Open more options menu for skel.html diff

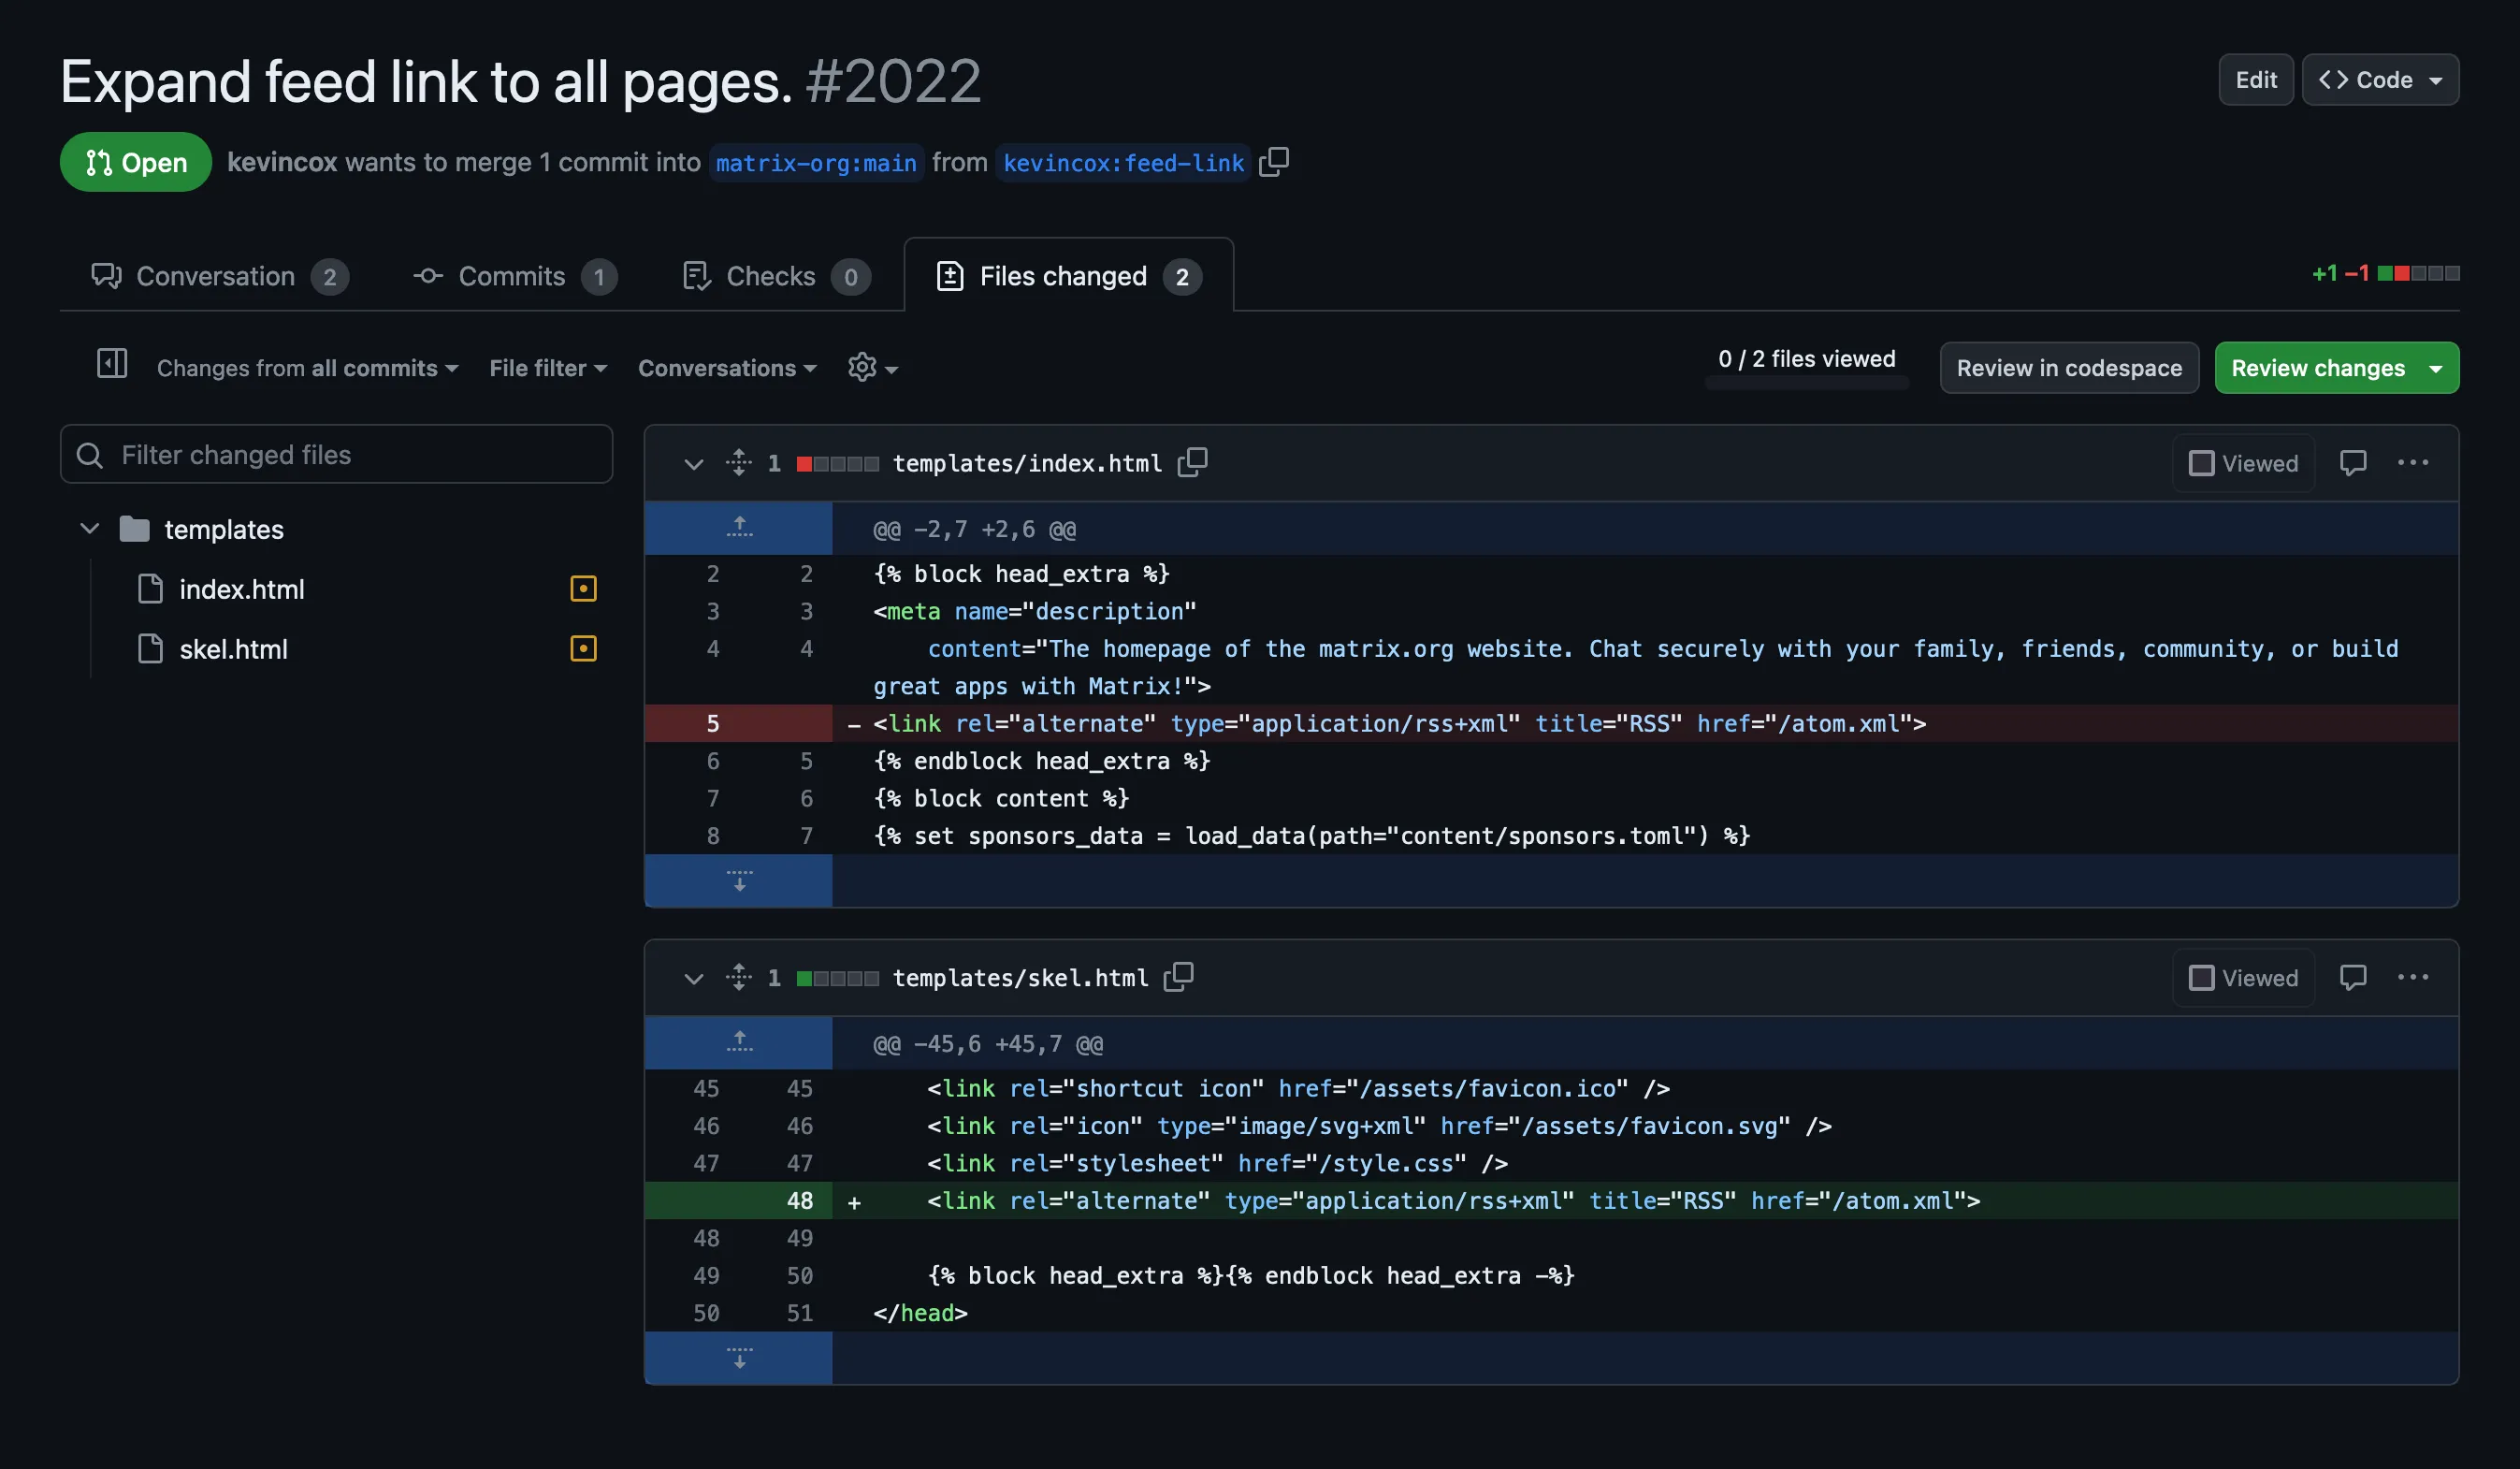pos(2414,977)
